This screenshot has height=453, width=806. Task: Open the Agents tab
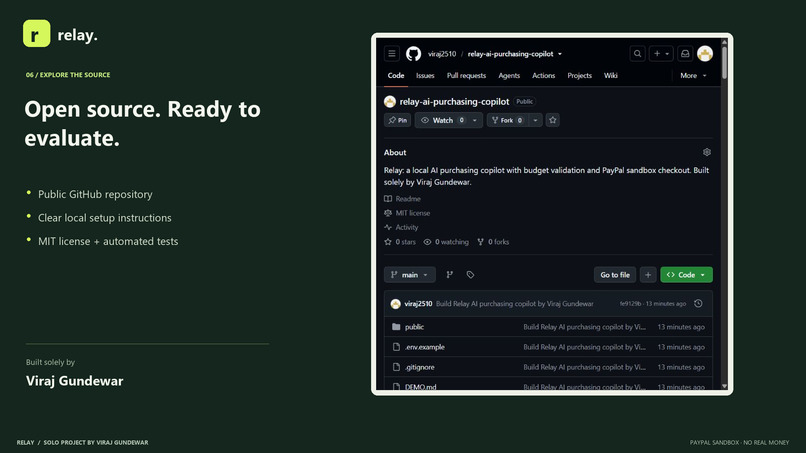pos(509,76)
